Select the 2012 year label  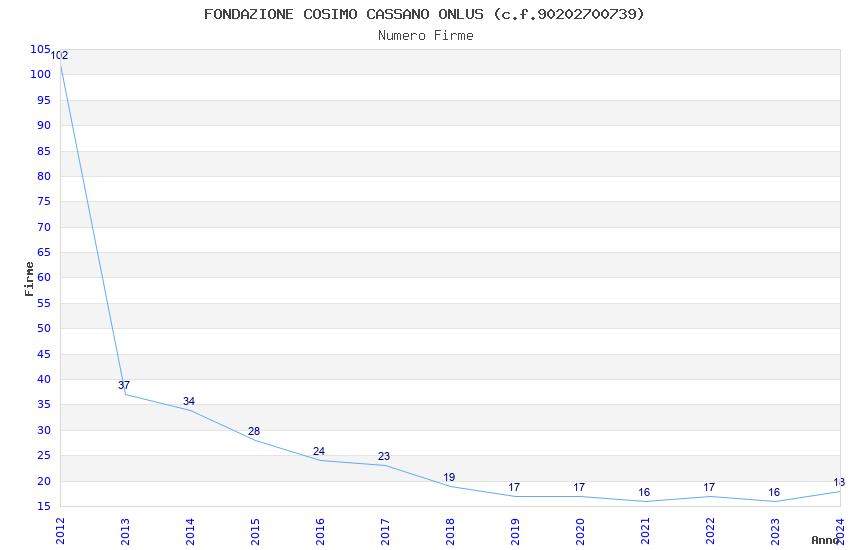[x=60, y=531]
